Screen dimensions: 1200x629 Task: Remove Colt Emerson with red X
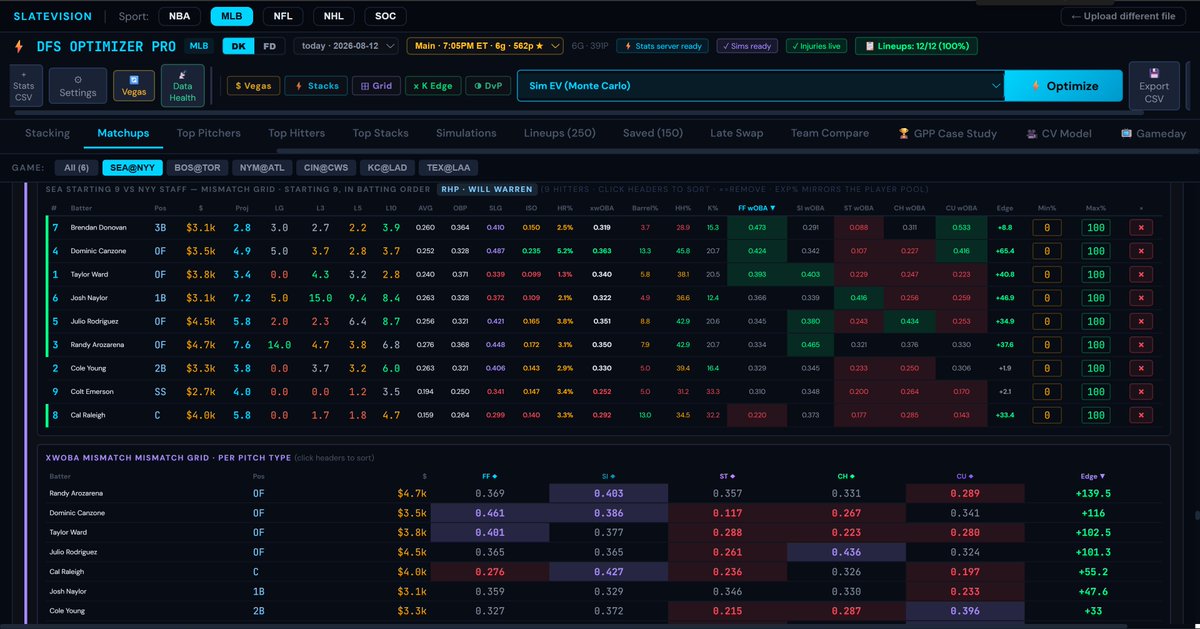[1142, 392]
